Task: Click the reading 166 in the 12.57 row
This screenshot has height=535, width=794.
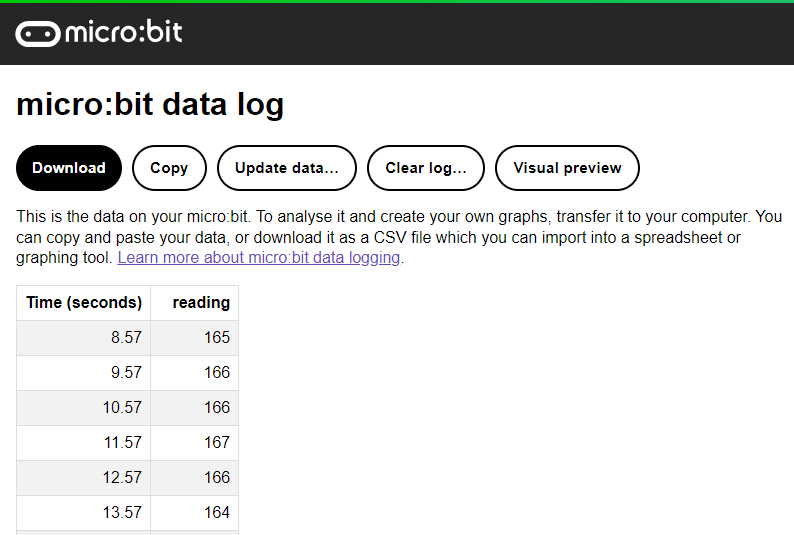Action: pos(194,477)
